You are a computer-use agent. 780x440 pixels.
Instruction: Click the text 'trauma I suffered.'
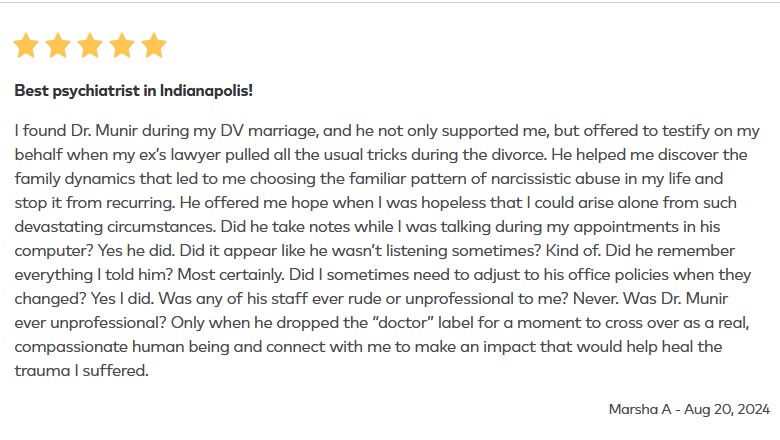pos(80,371)
